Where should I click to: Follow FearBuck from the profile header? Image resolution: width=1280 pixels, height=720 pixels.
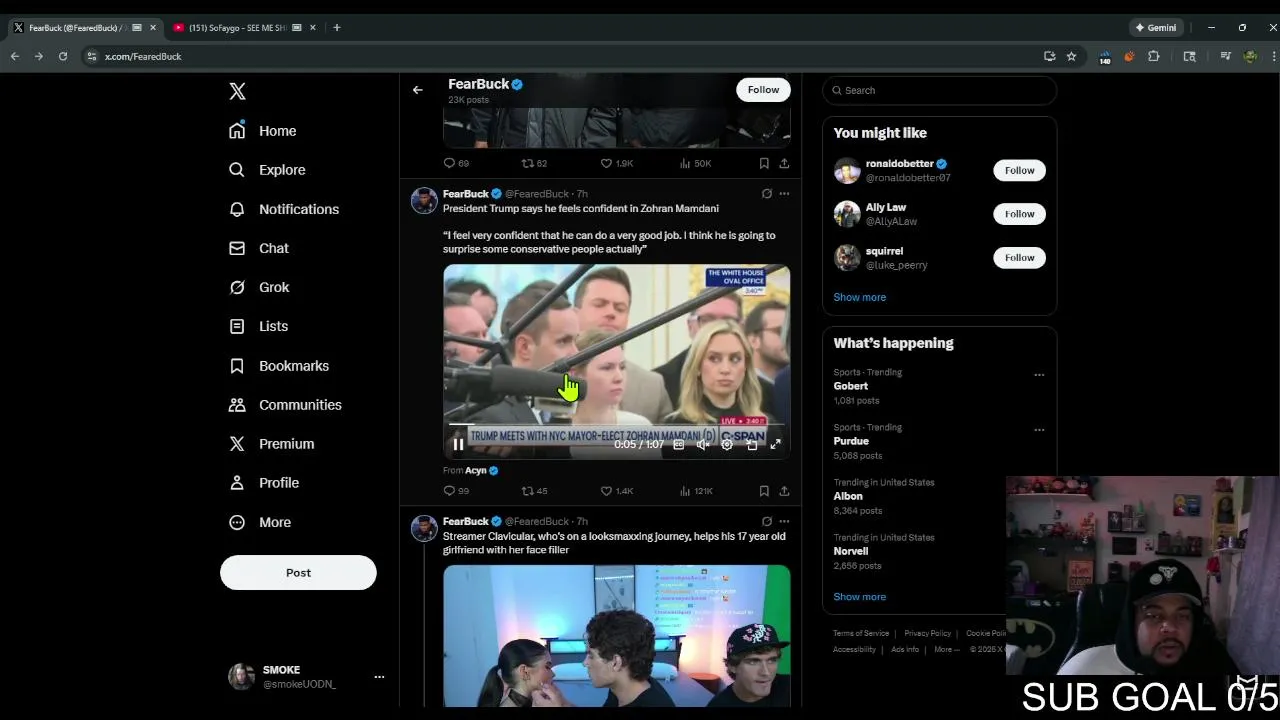point(763,90)
